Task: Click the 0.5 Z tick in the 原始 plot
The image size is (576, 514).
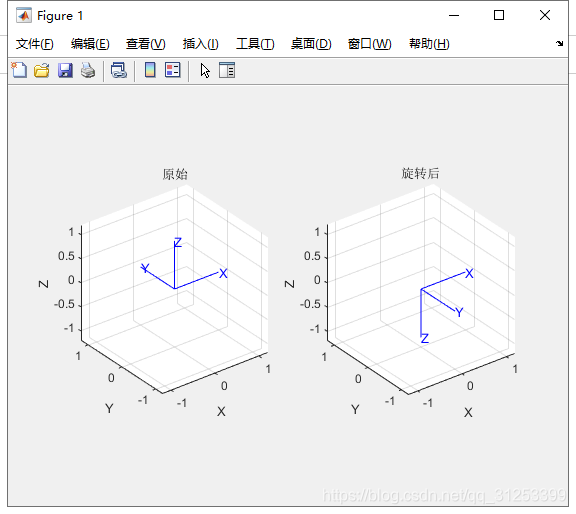Action: pos(66,256)
